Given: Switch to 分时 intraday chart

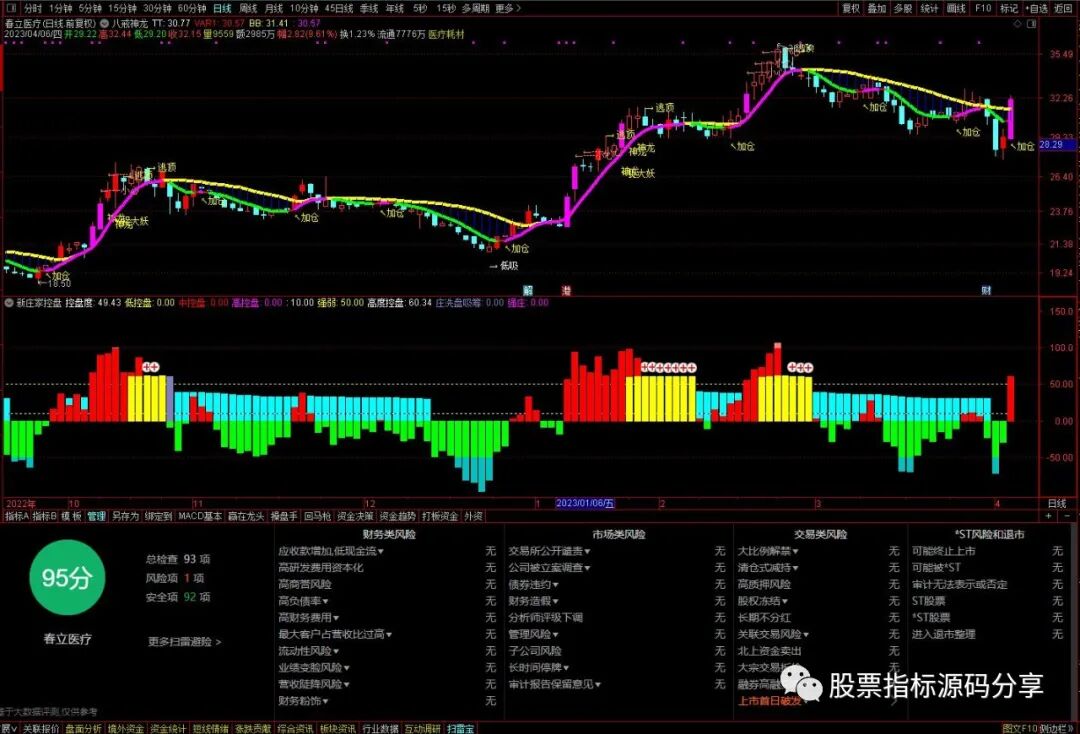Looking at the screenshot, I should coord(32,8).
